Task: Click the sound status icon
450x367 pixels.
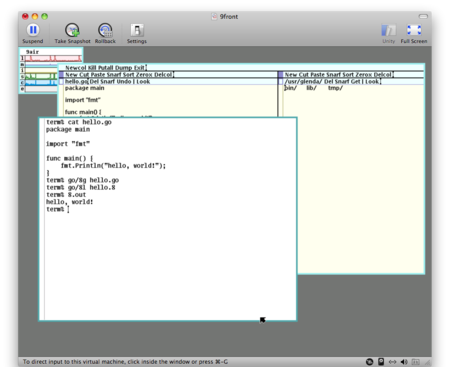Action: [404, 362]
